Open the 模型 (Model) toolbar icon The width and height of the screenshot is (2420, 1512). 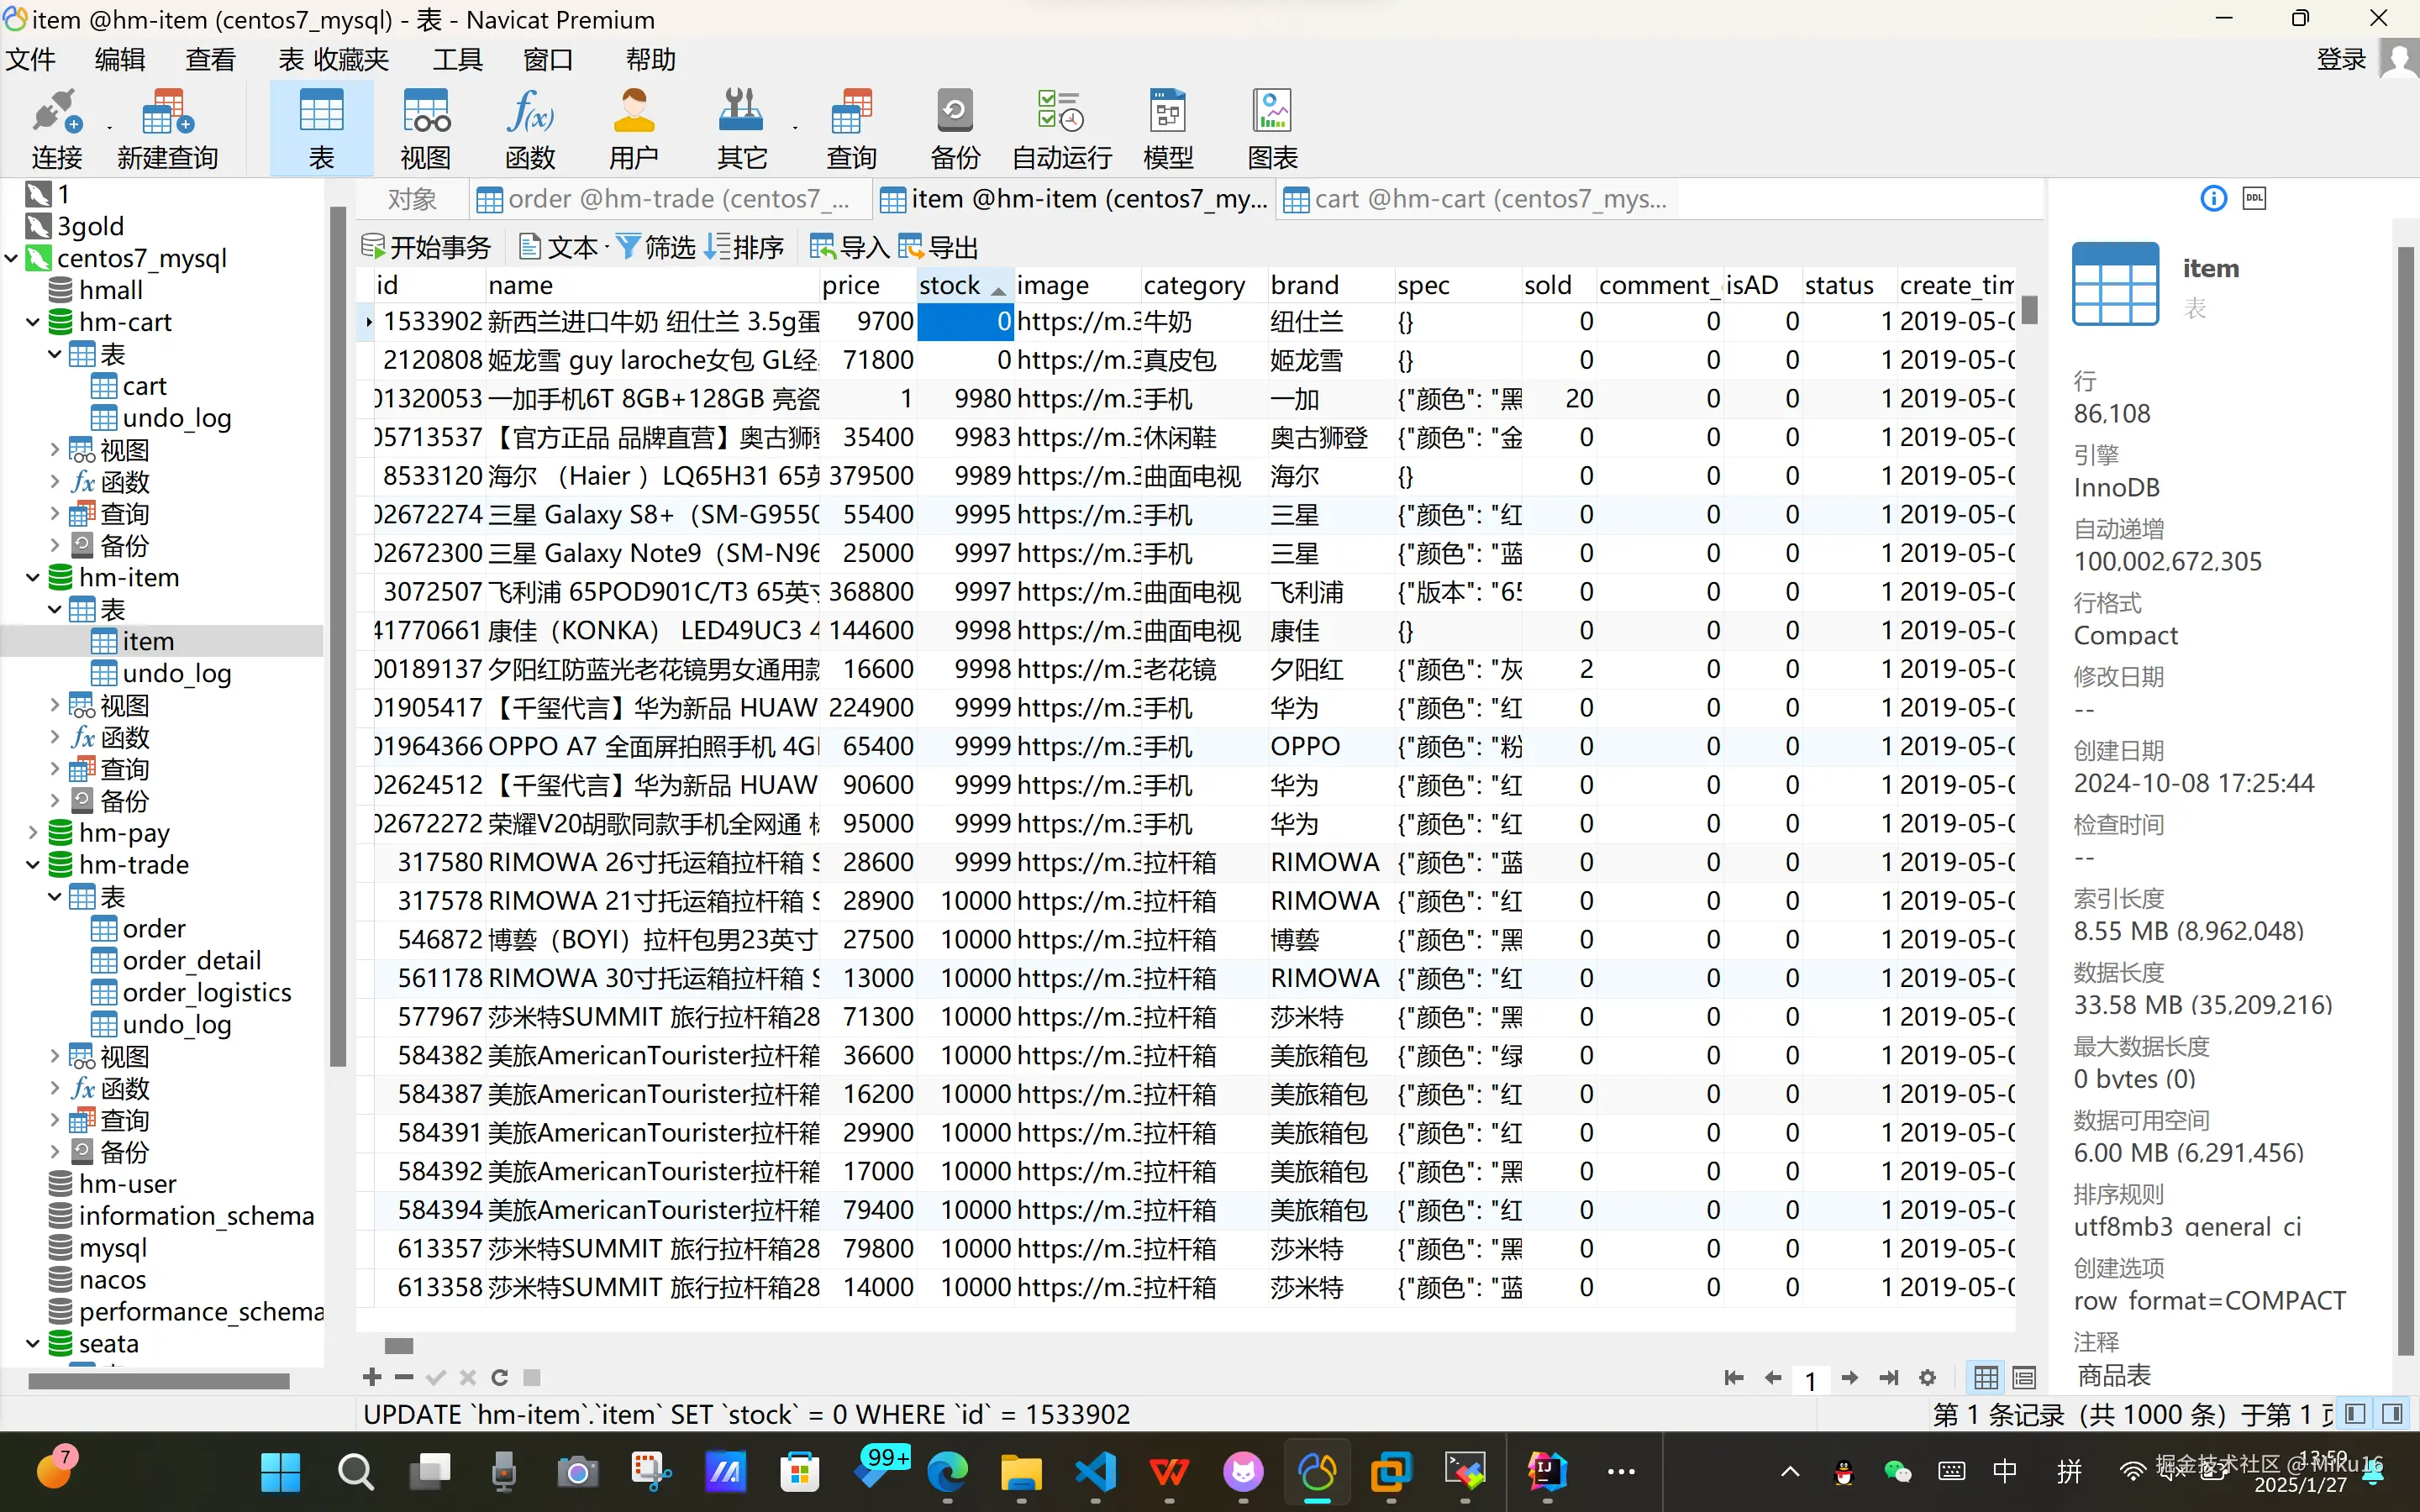(x=1167, y=128)
